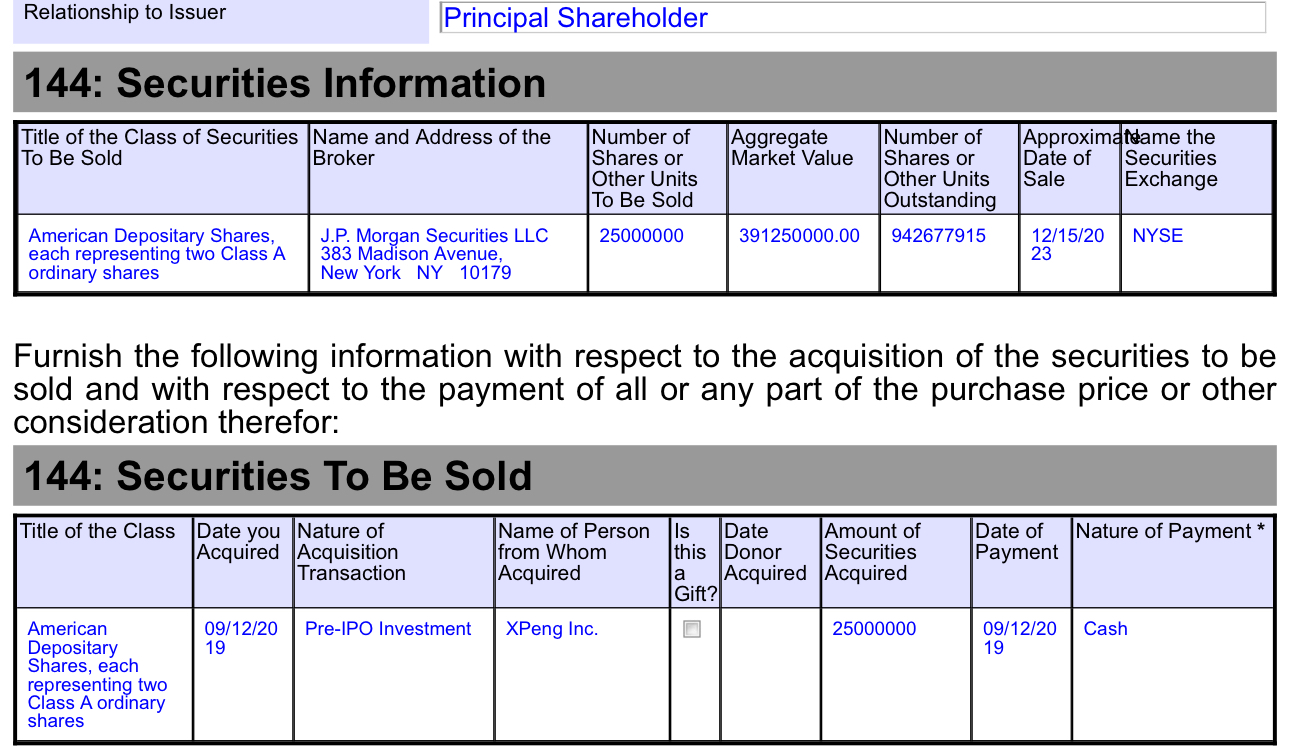Select the J.P. Morgan Securities LLC broker name
The height and width of the screenshot is (748, 1290).
(434, 236)
